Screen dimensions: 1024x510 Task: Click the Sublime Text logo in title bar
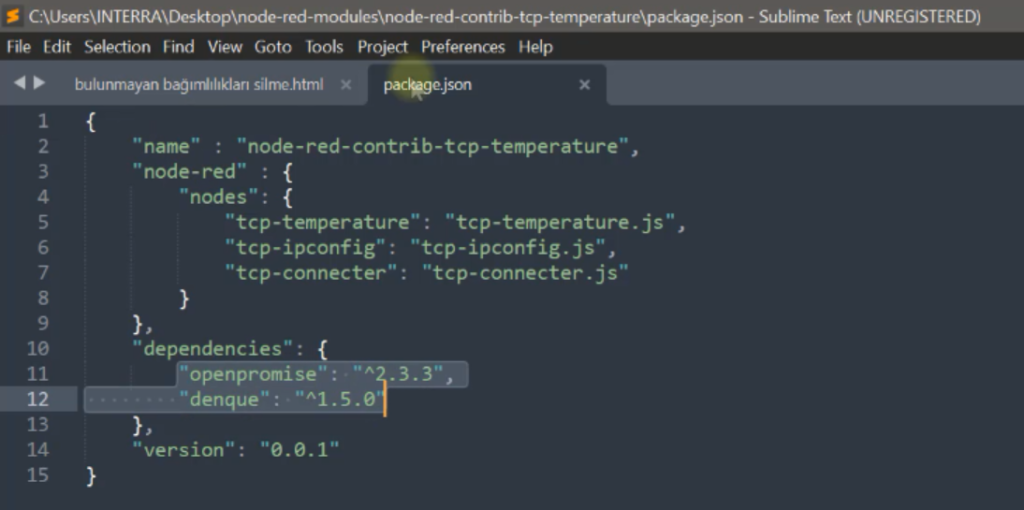(12, 16)
